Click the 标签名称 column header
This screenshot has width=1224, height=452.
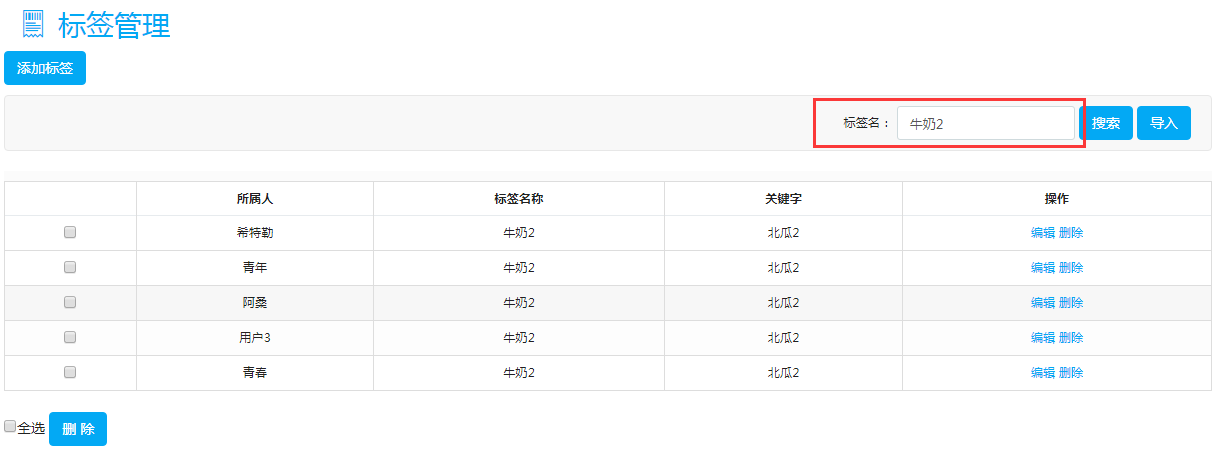coord(519,199)
